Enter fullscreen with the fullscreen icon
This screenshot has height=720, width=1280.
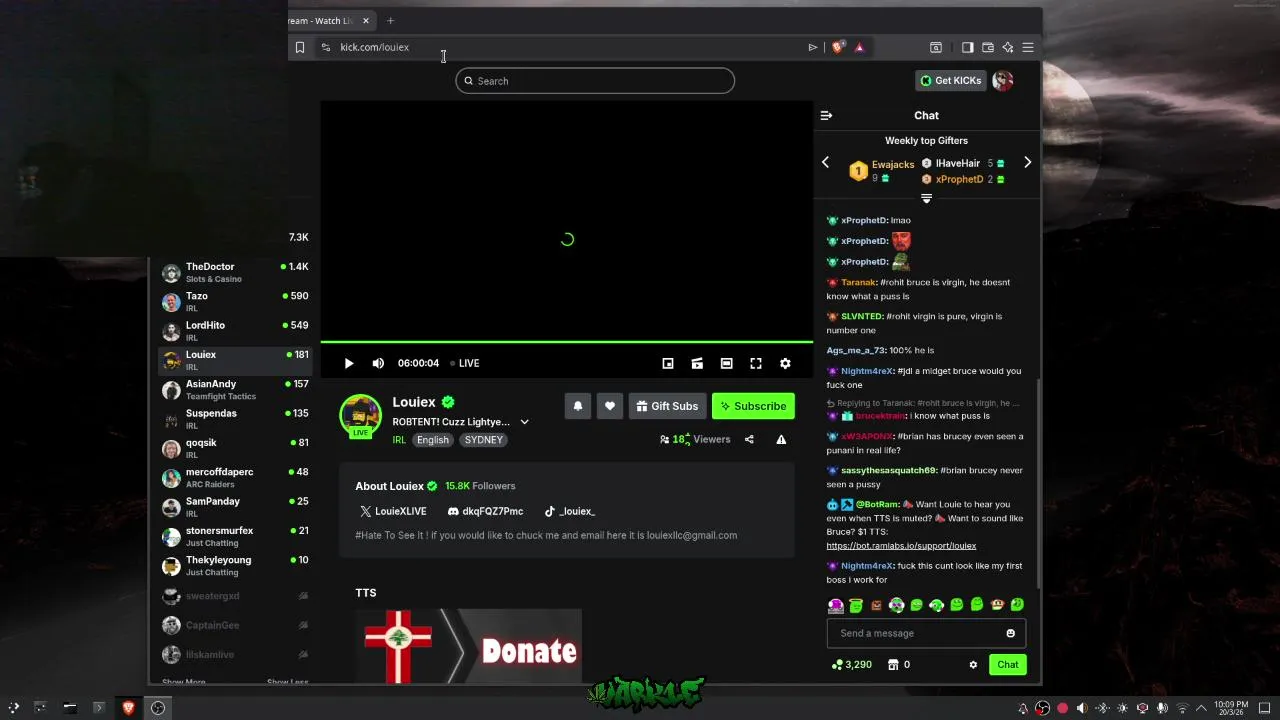[x=756, y=363]
